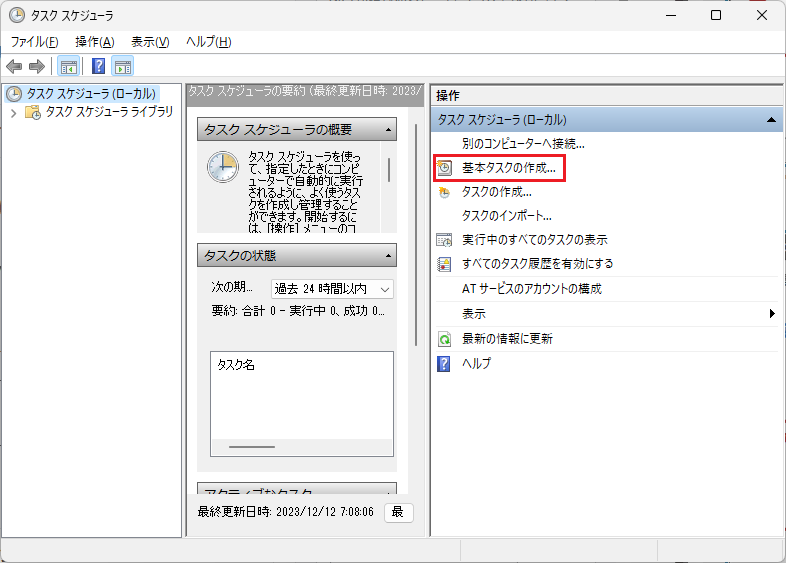This screenshot has height=563, width=786.
Task: Click the 基本タスクの作成 icon
Action: coord(444,168)
